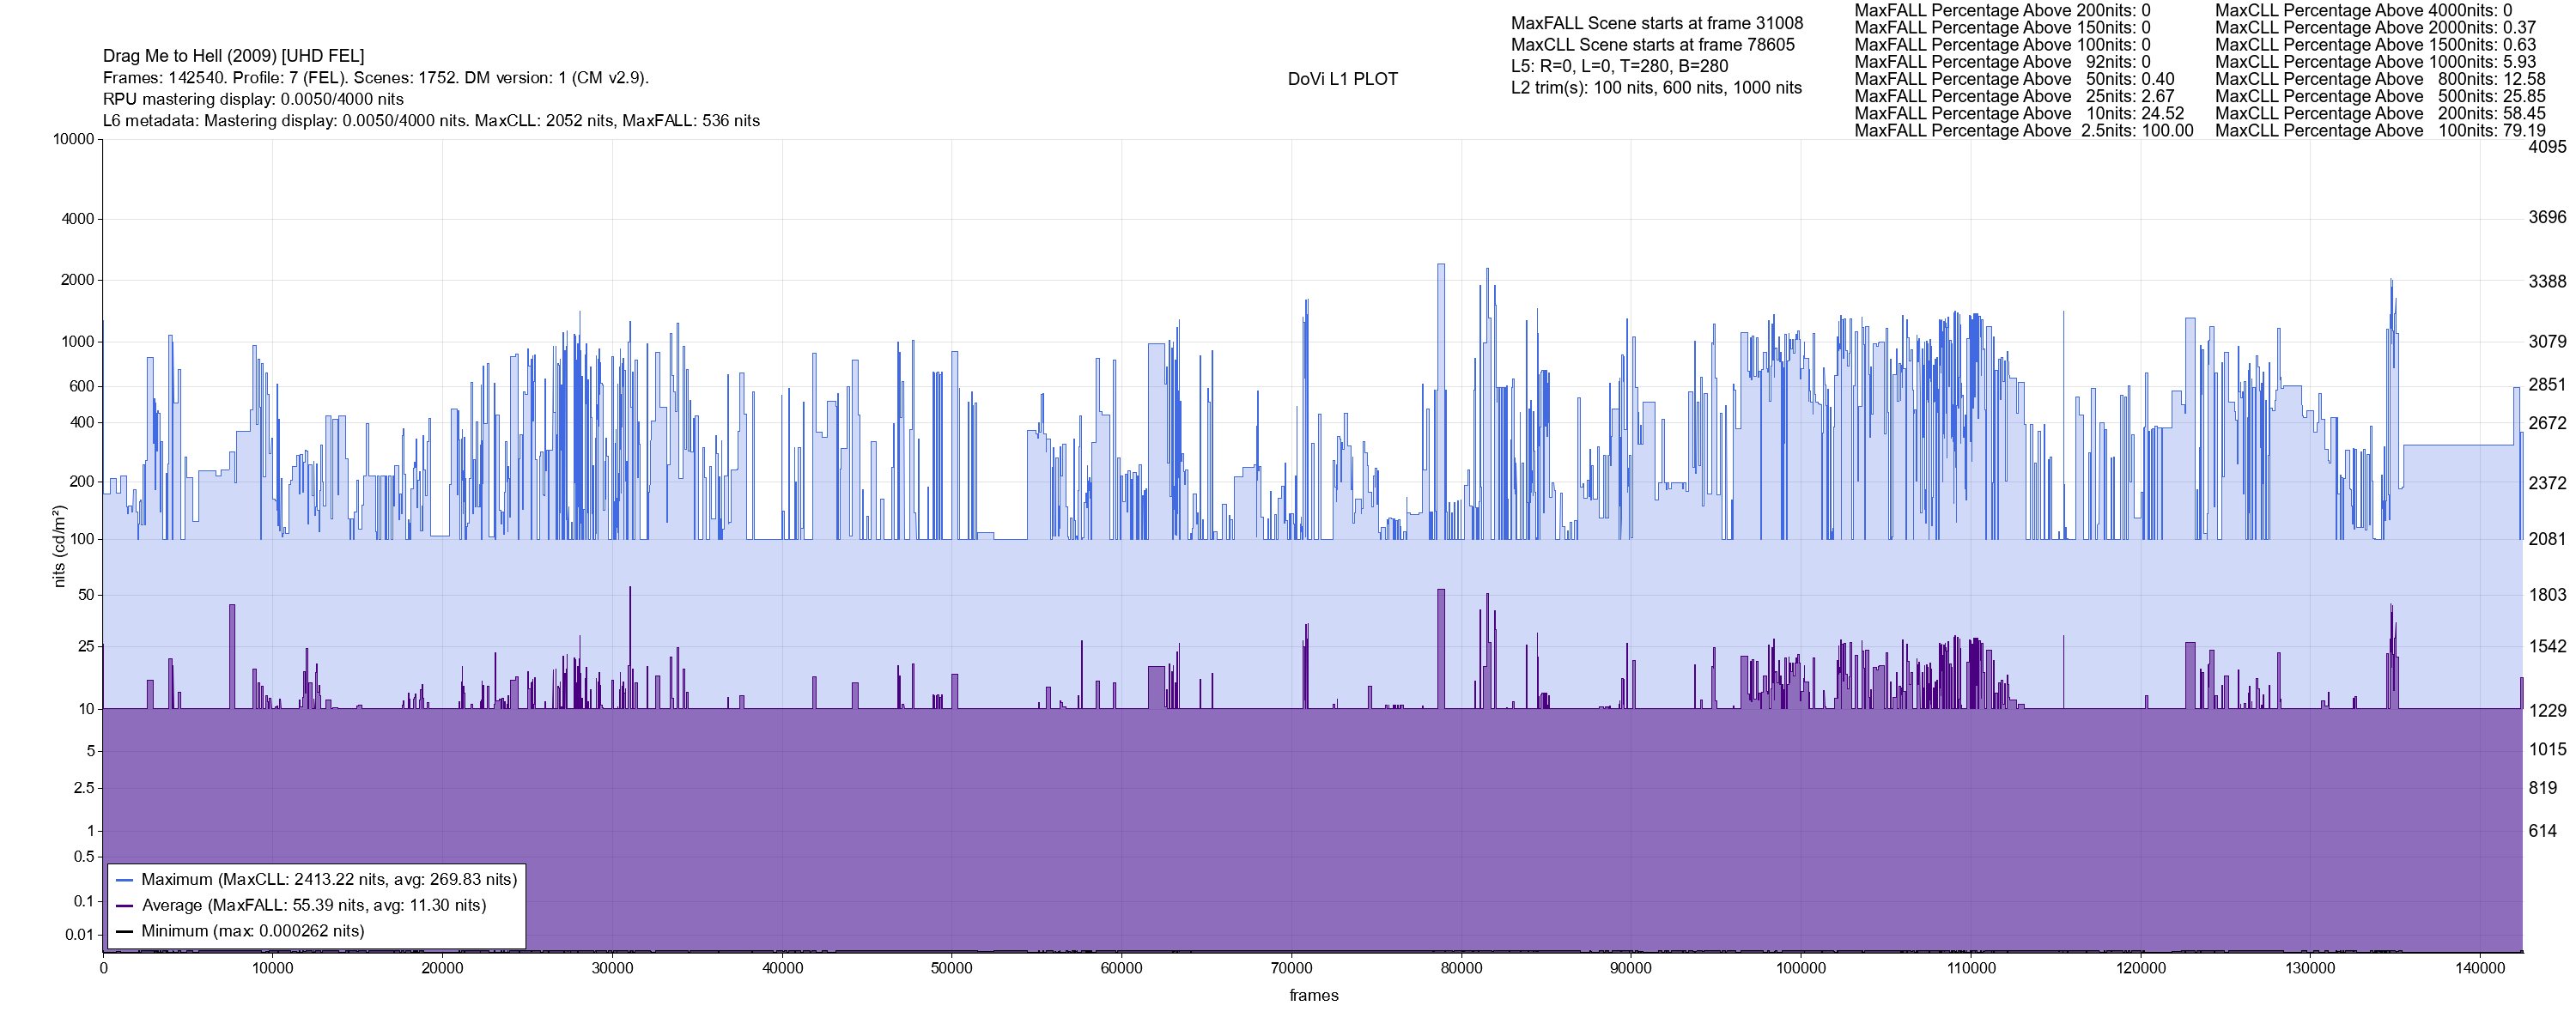Click the black Minimum legend line swatch
The height and width of the screenshot is (1030, 2576).
tap(125, 931)
